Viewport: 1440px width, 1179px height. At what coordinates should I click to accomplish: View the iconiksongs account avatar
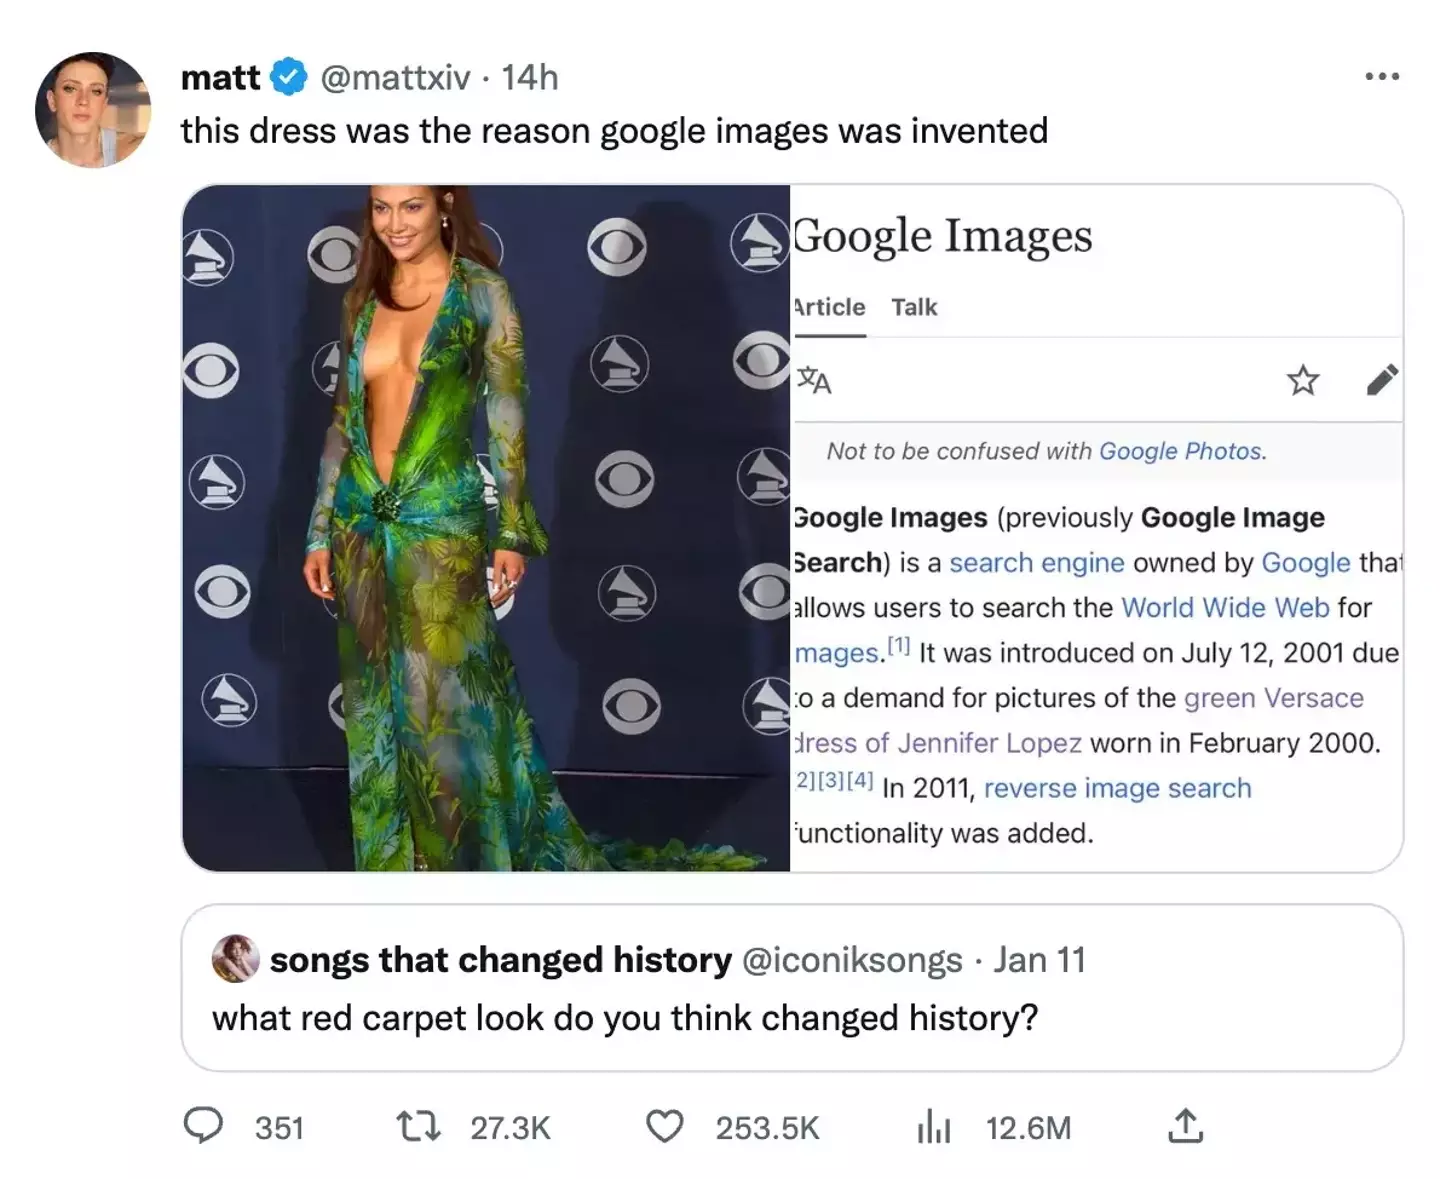pyautogui.click(x=236, y=958)
